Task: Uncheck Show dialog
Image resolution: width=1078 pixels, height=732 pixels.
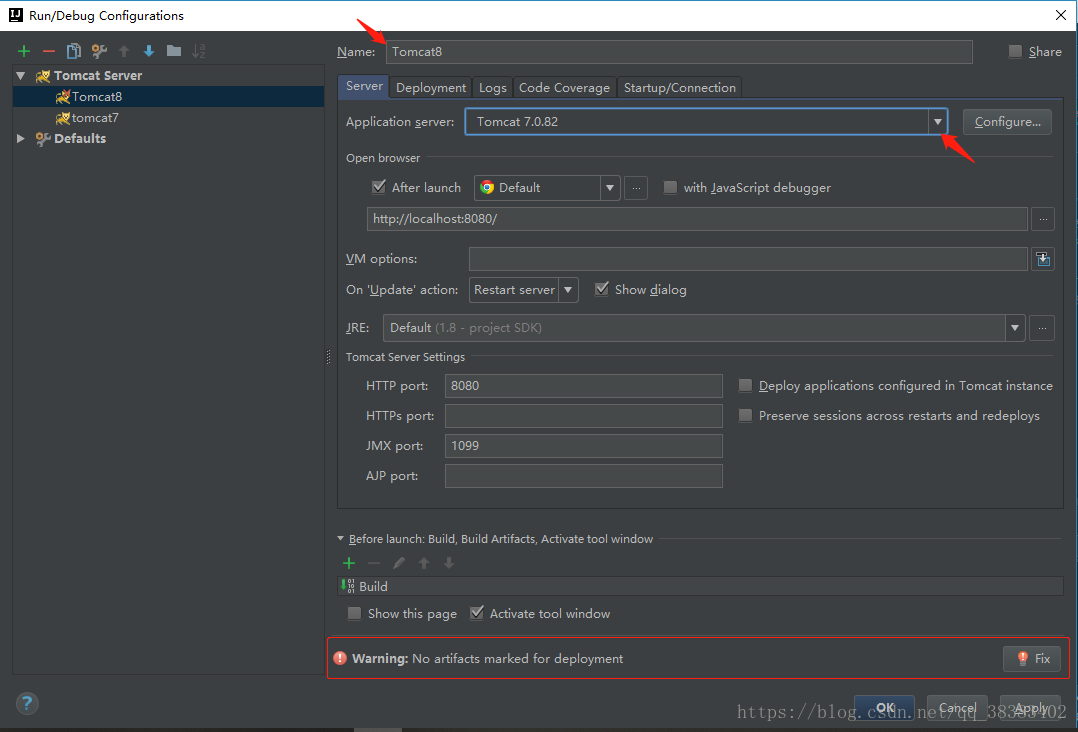Action: pyautogui.click(x=602, y=289)
